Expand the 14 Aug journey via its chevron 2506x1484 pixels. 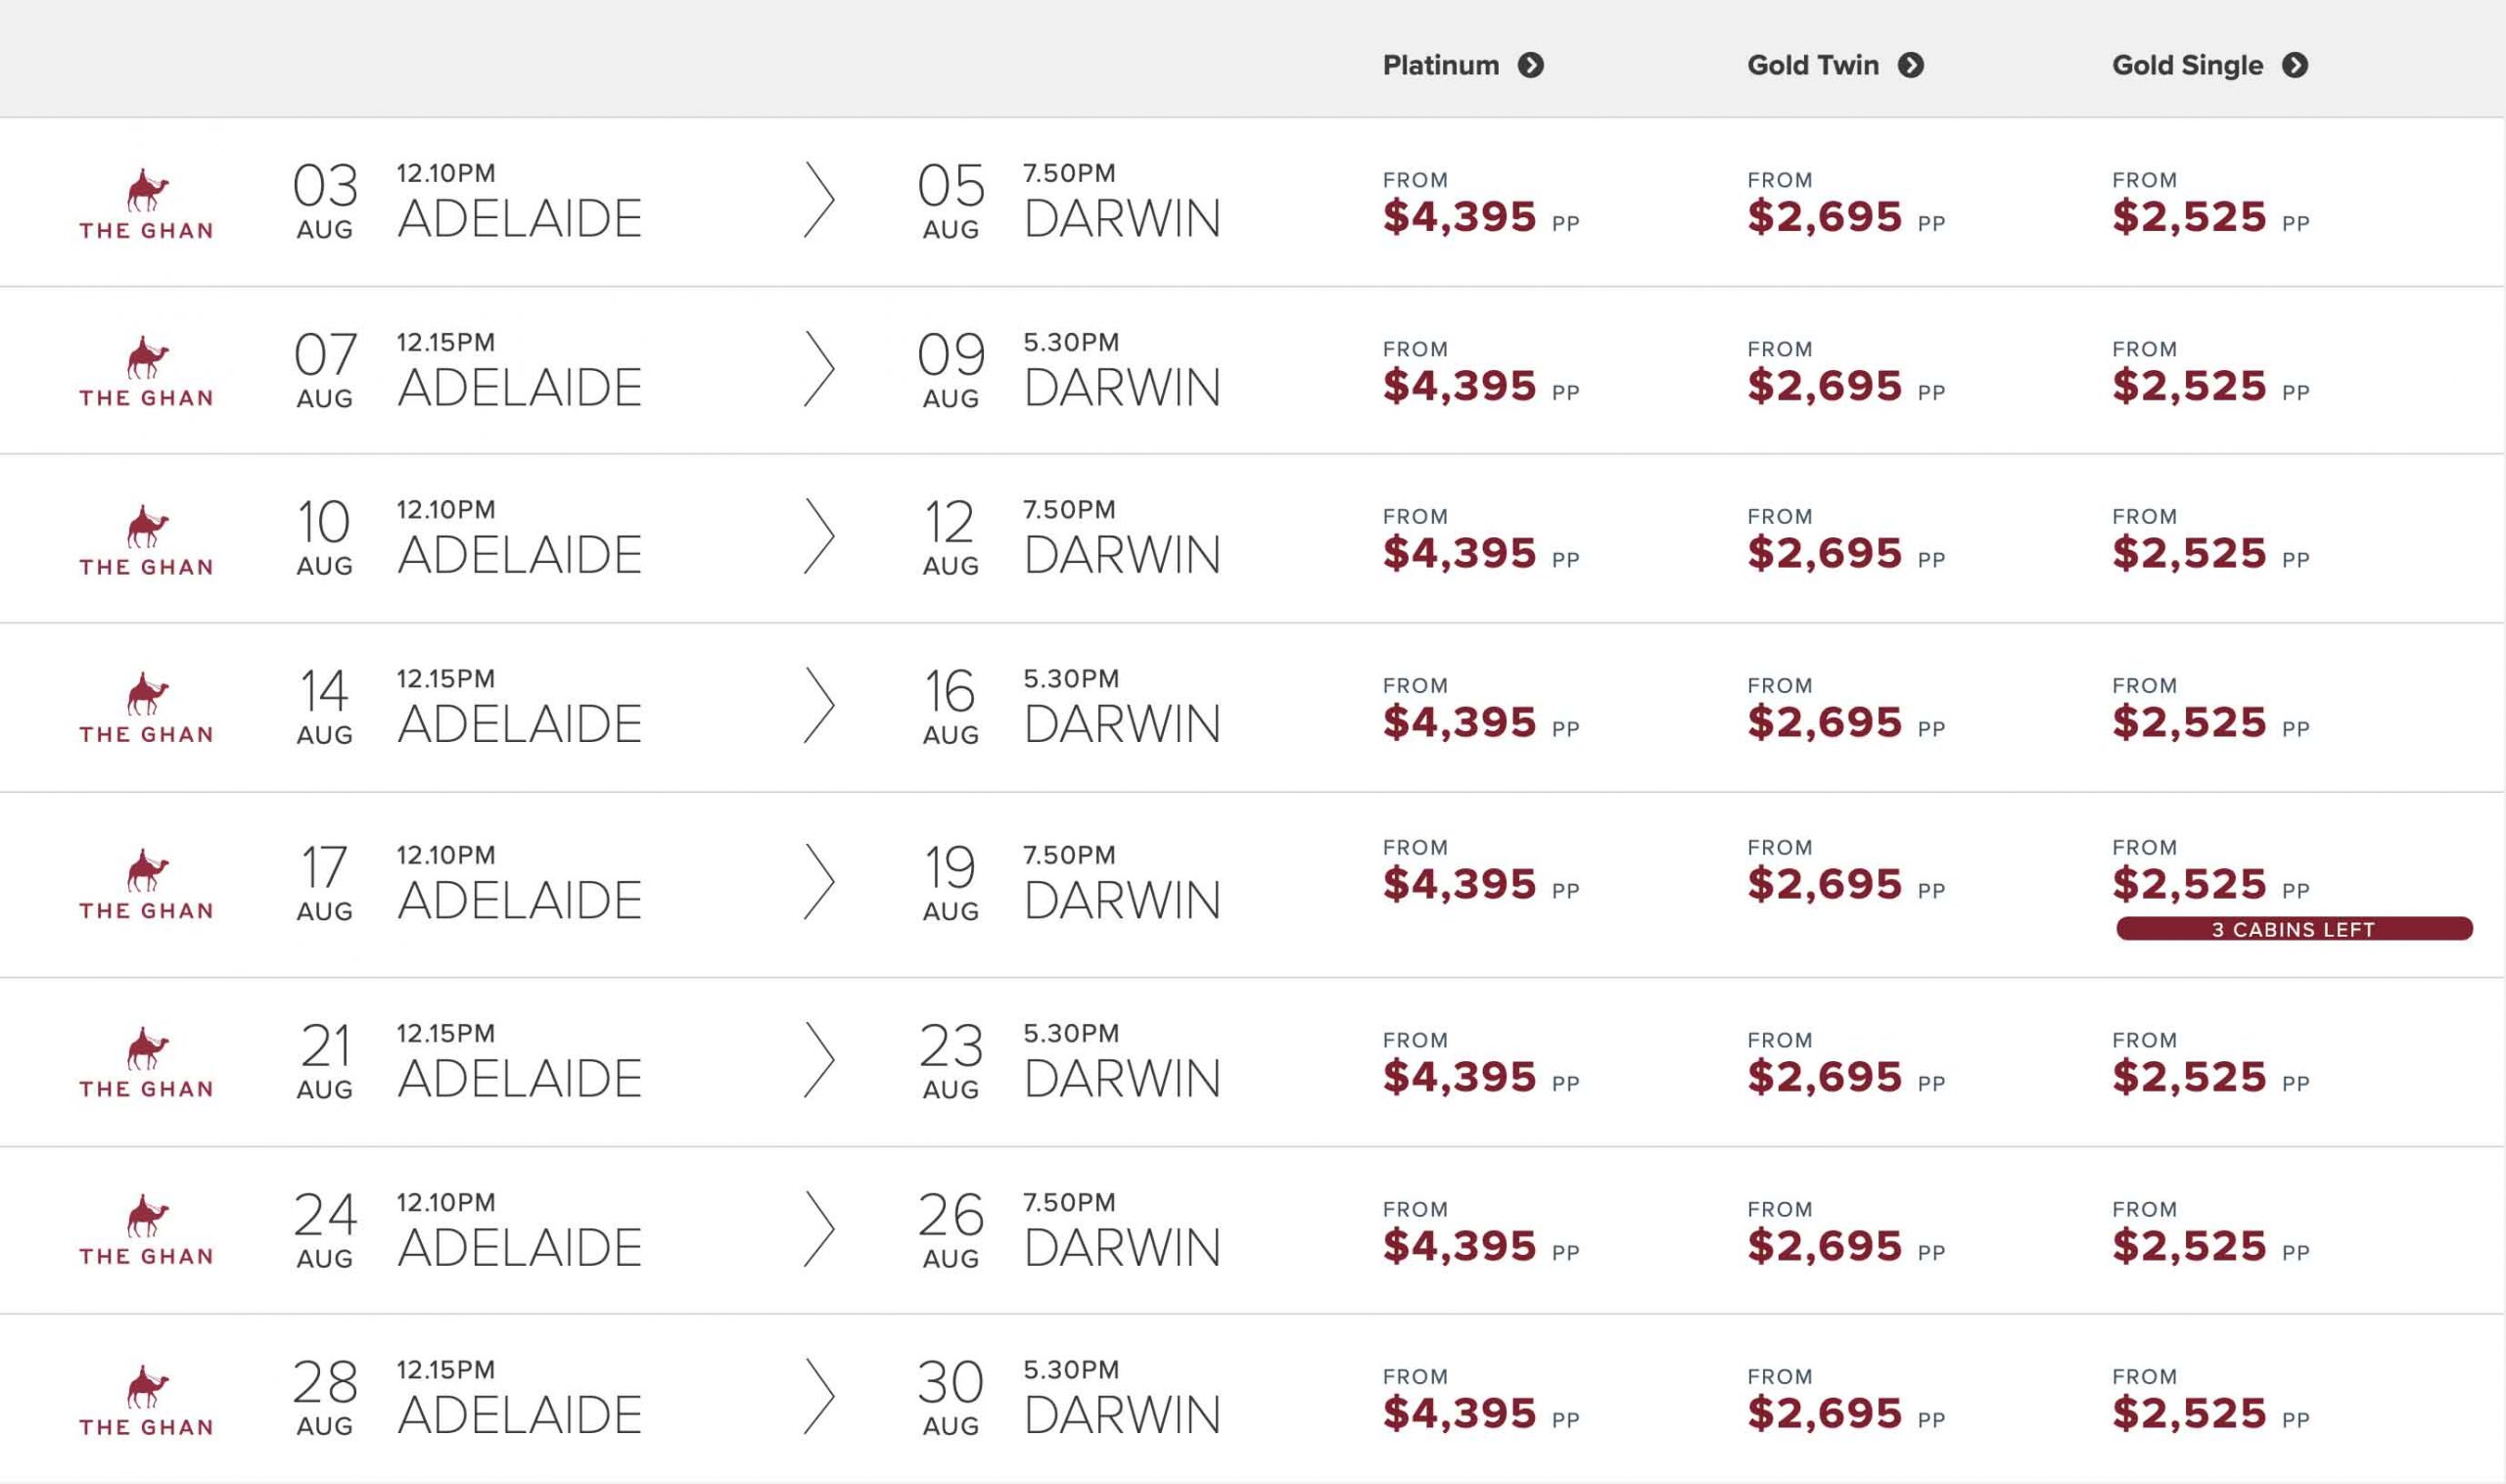[x=819, y=706]
